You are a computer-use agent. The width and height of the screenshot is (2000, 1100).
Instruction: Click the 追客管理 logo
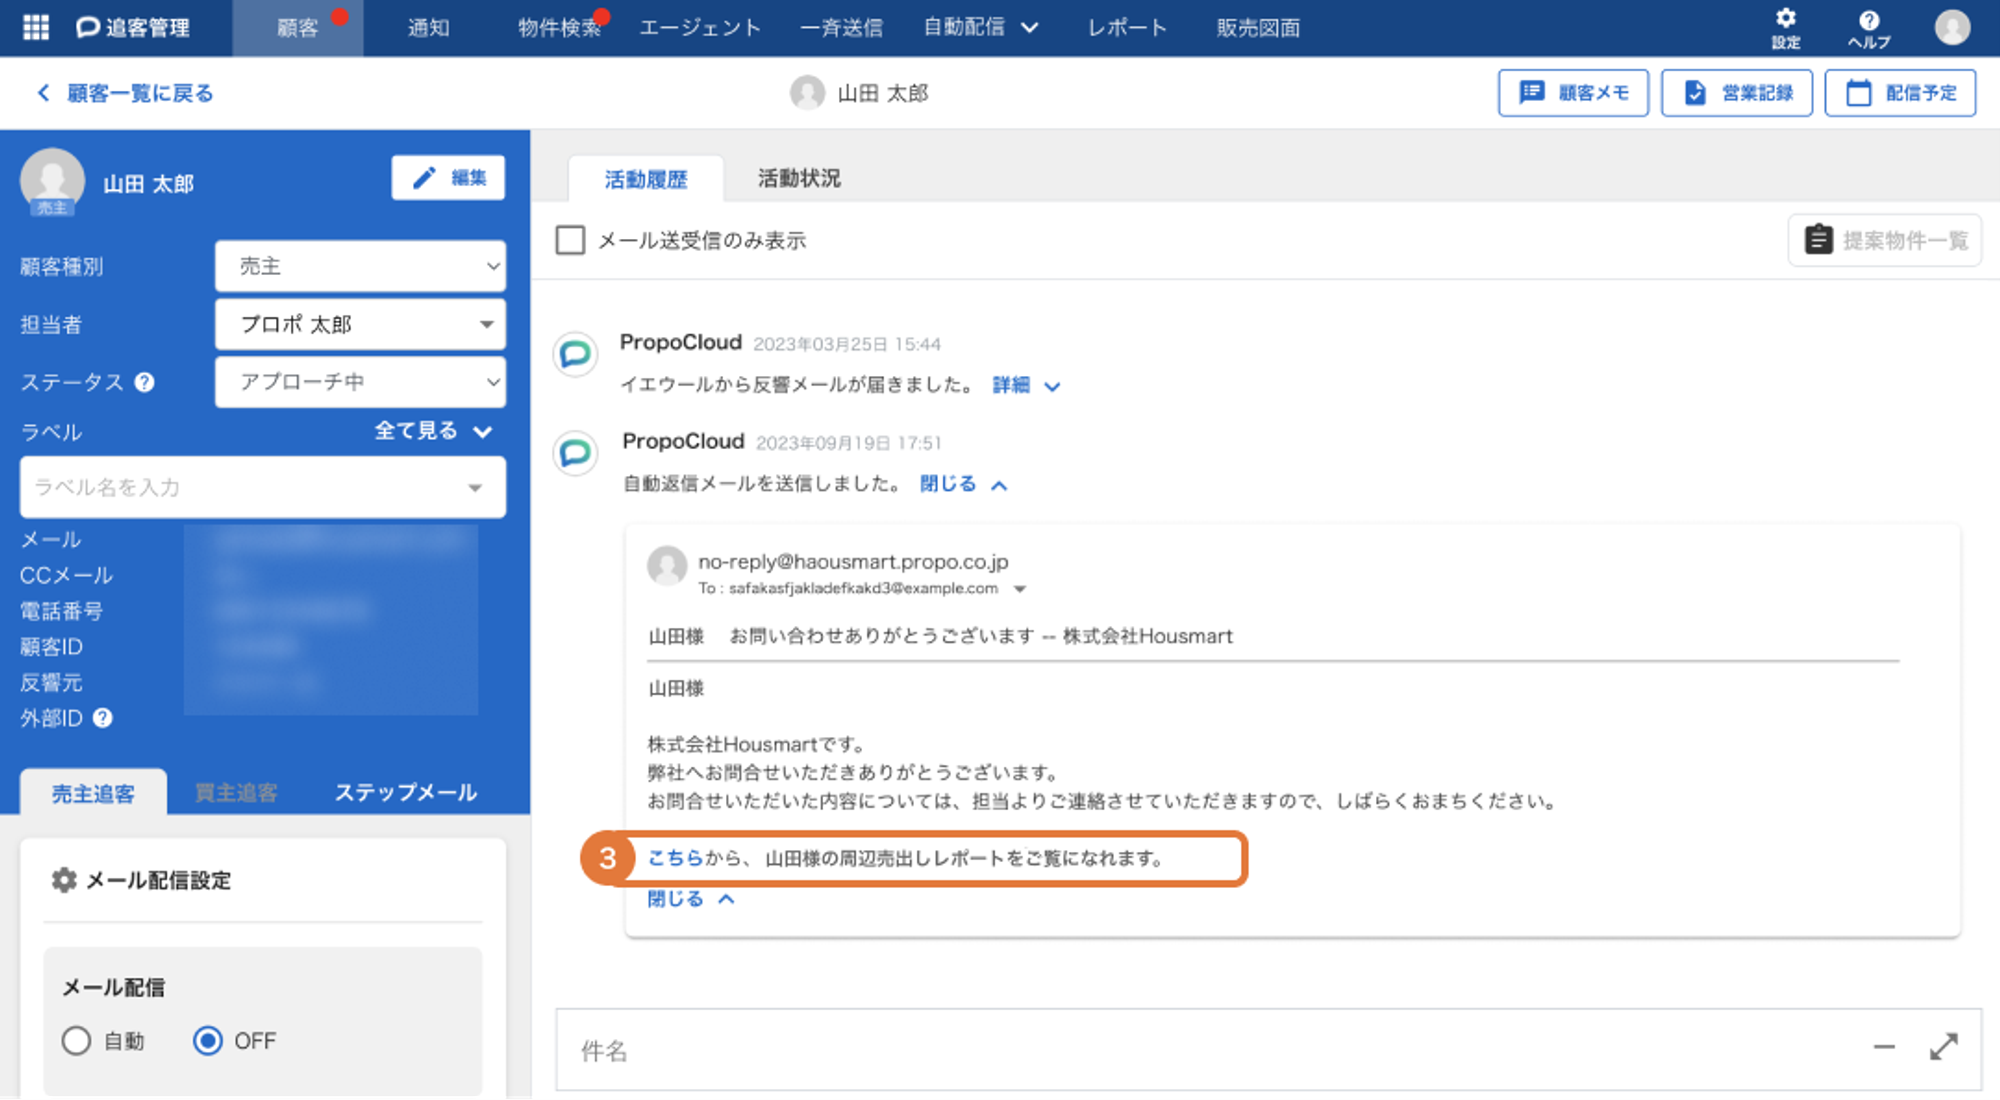pos(133,27)
